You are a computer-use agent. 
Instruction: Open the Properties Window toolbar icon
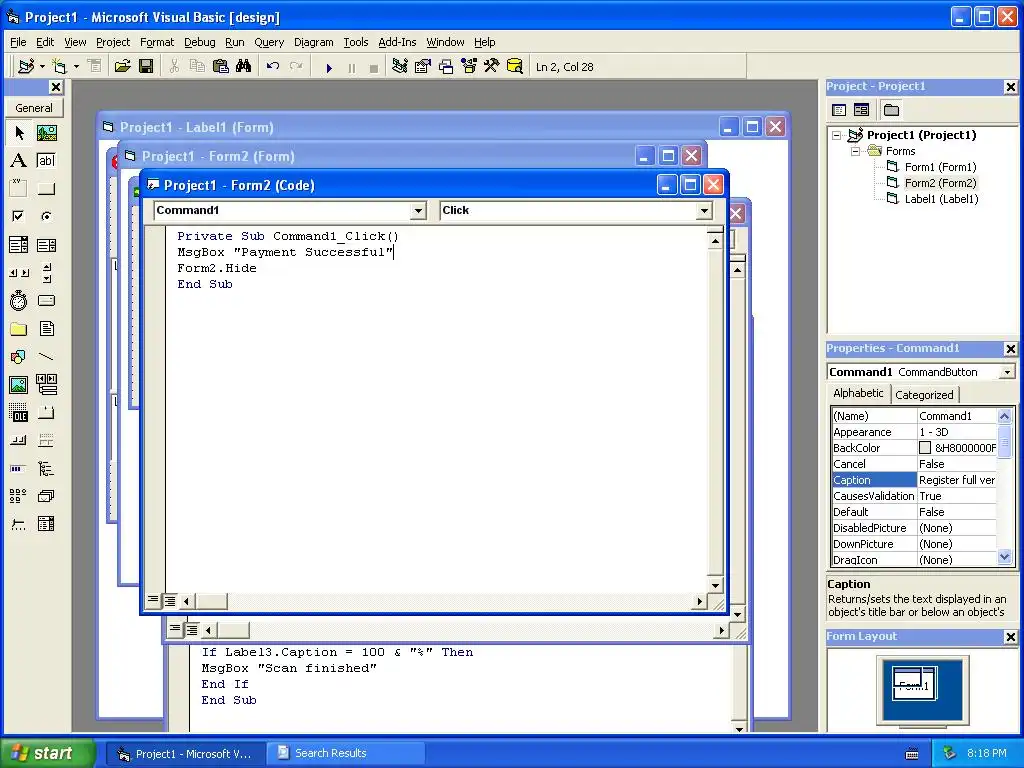[423, 66]
